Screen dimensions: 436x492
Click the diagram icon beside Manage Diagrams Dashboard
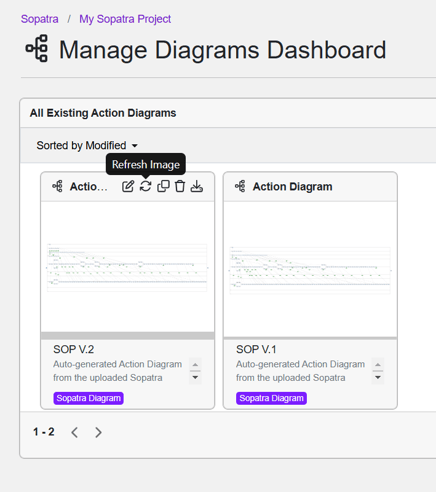(x=37, y=48)
